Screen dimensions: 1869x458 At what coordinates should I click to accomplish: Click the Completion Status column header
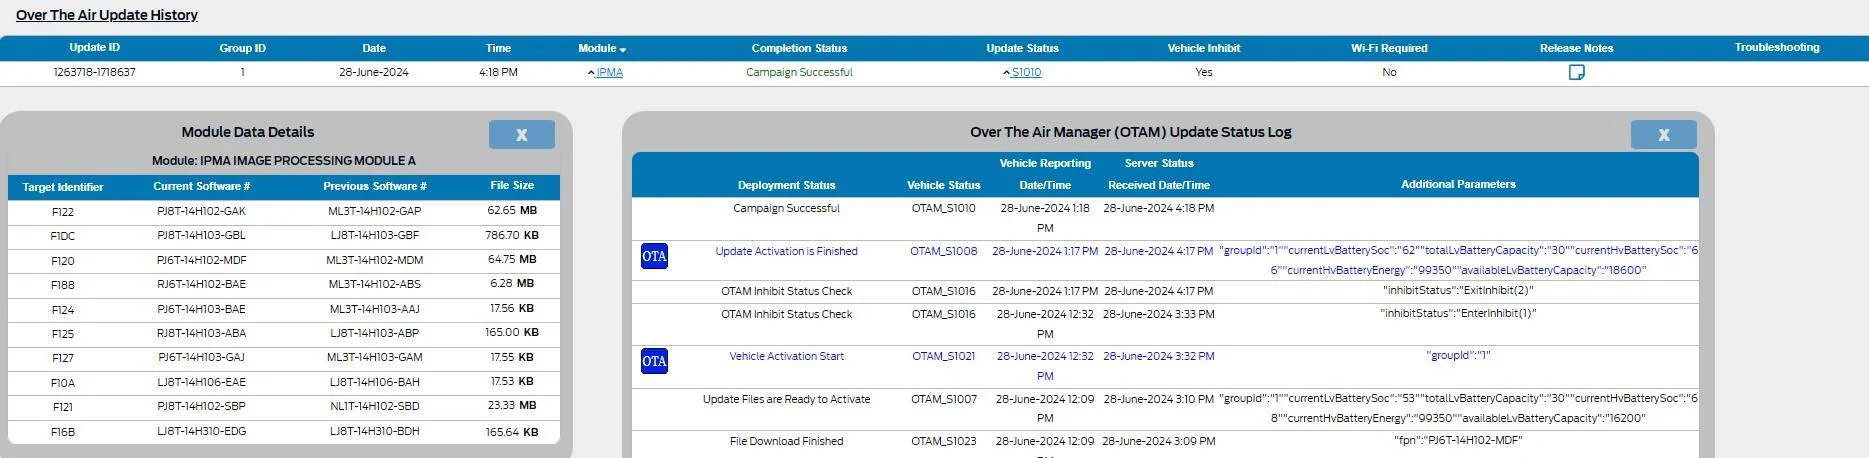tap(799, 48)
